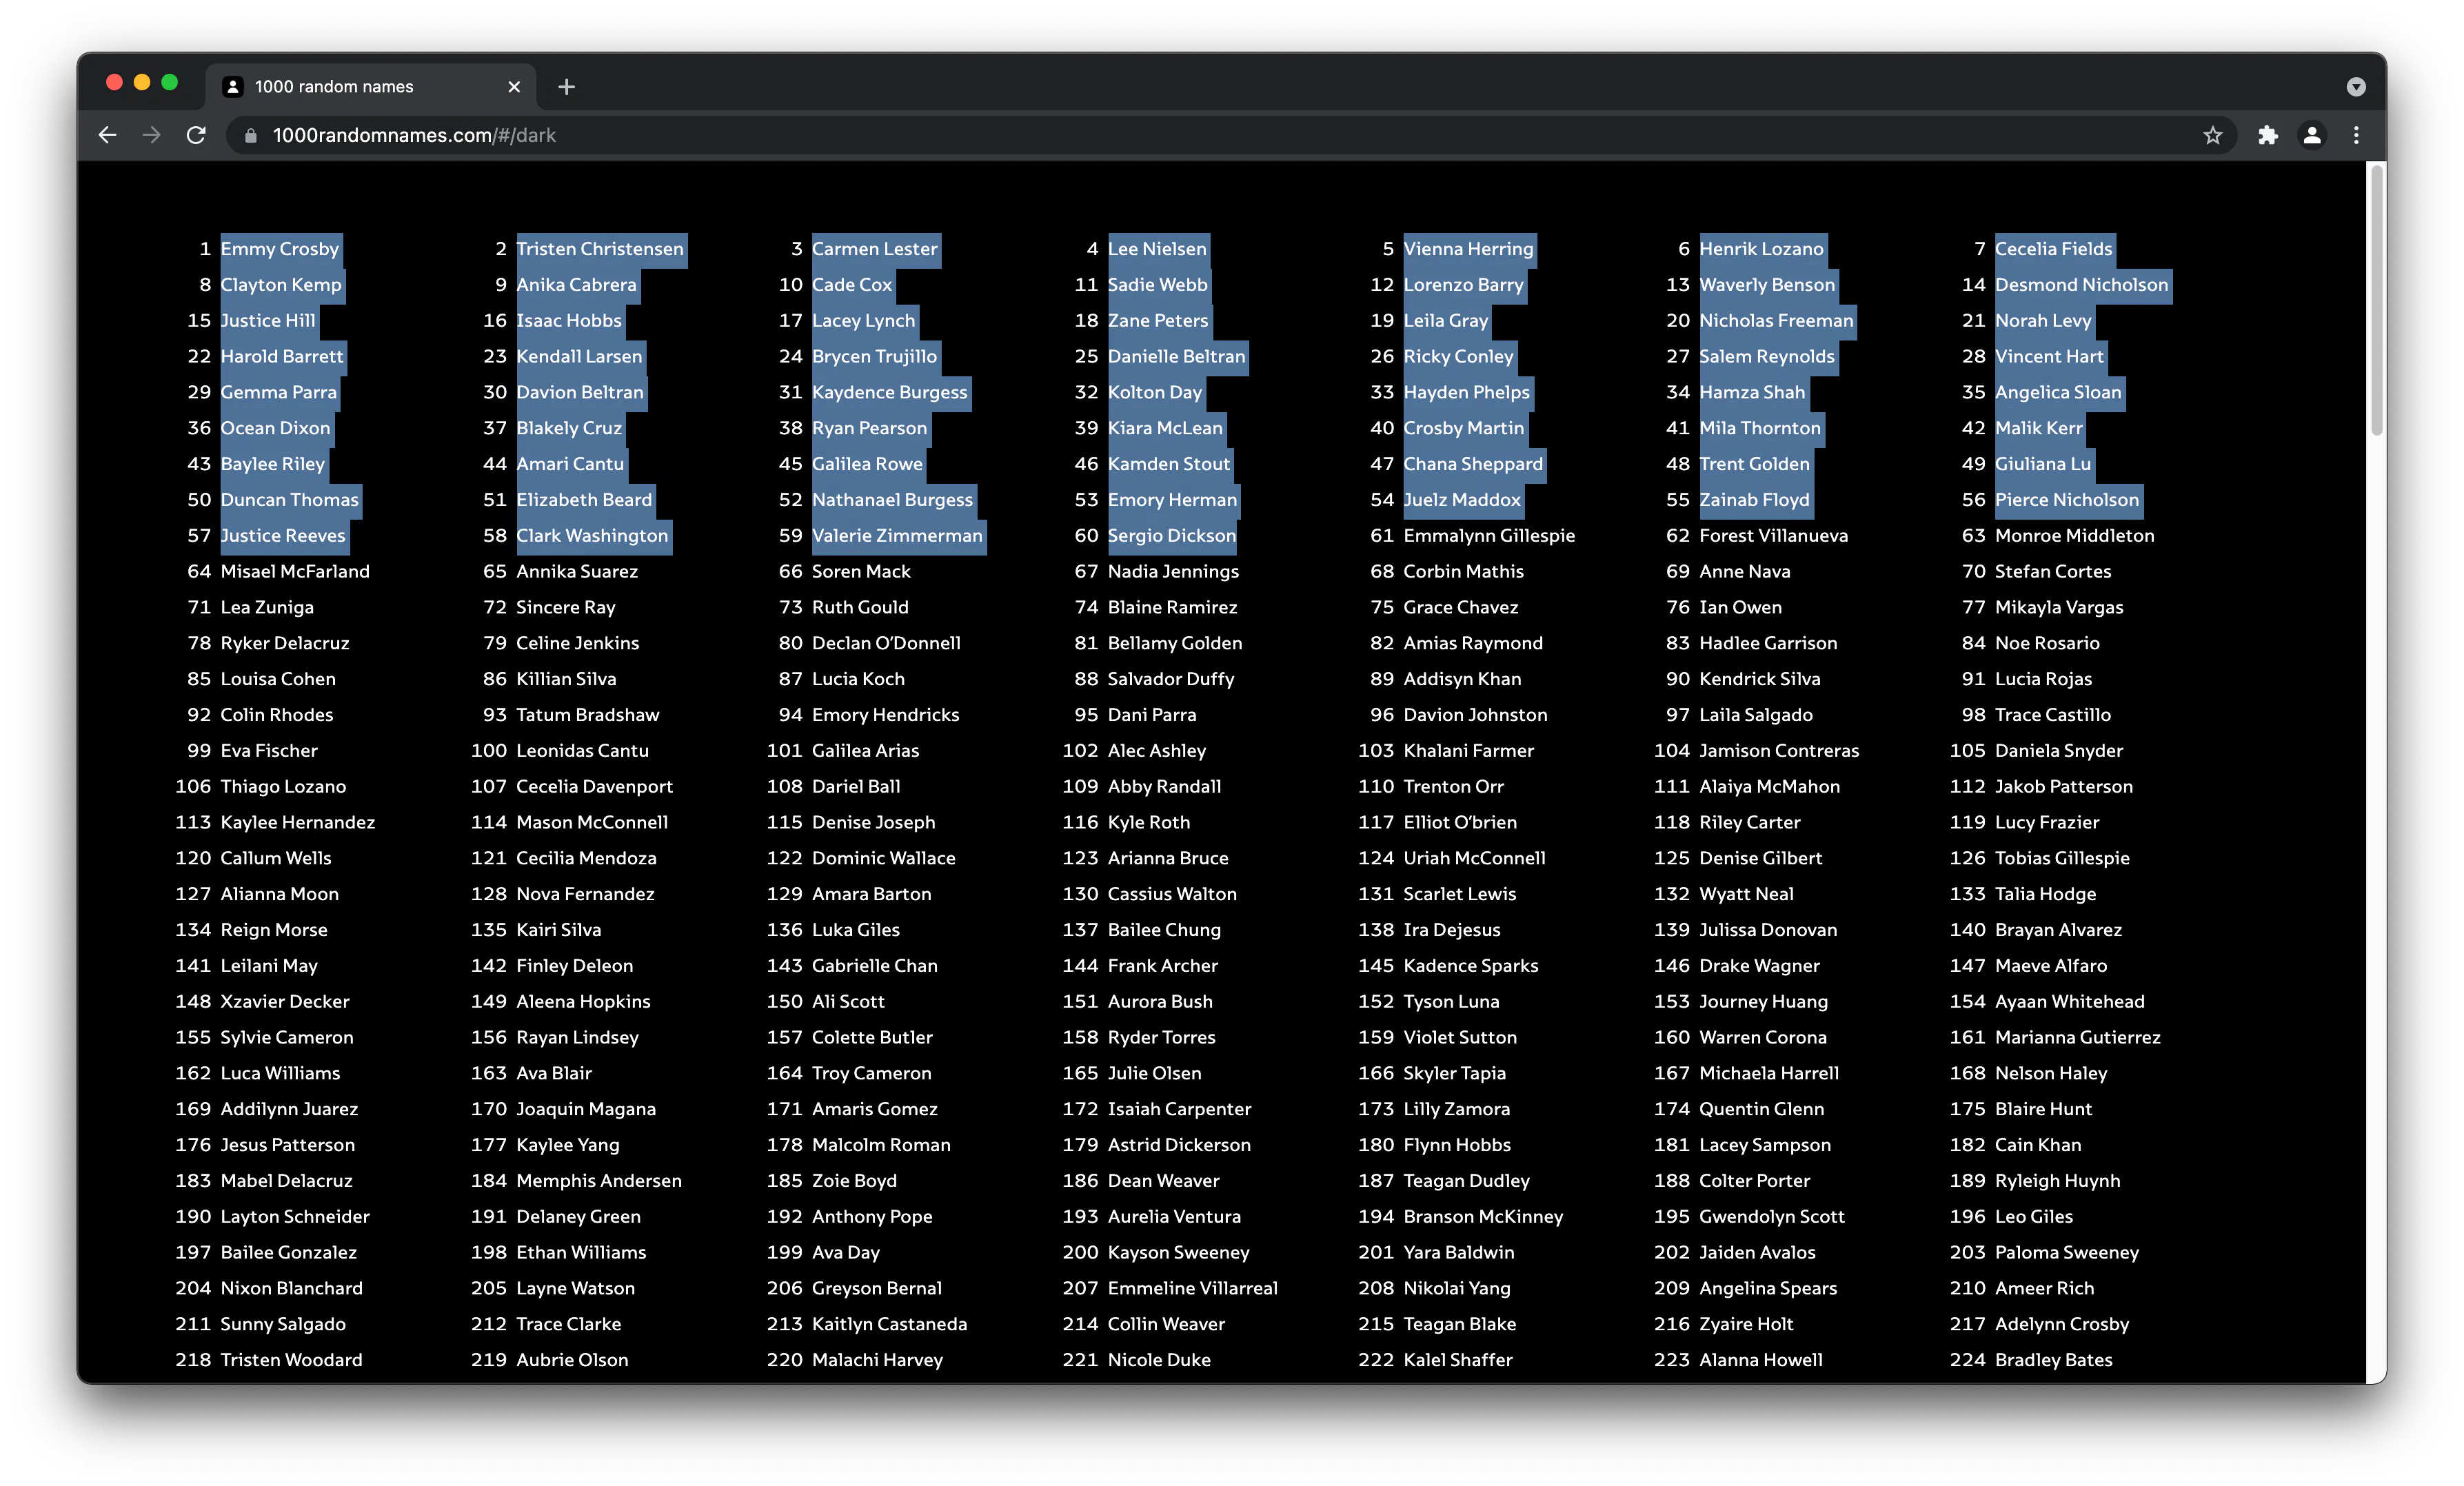Click the name Xzavier Decker
2464x1486 pixels.
click(x=285, y=1002)
